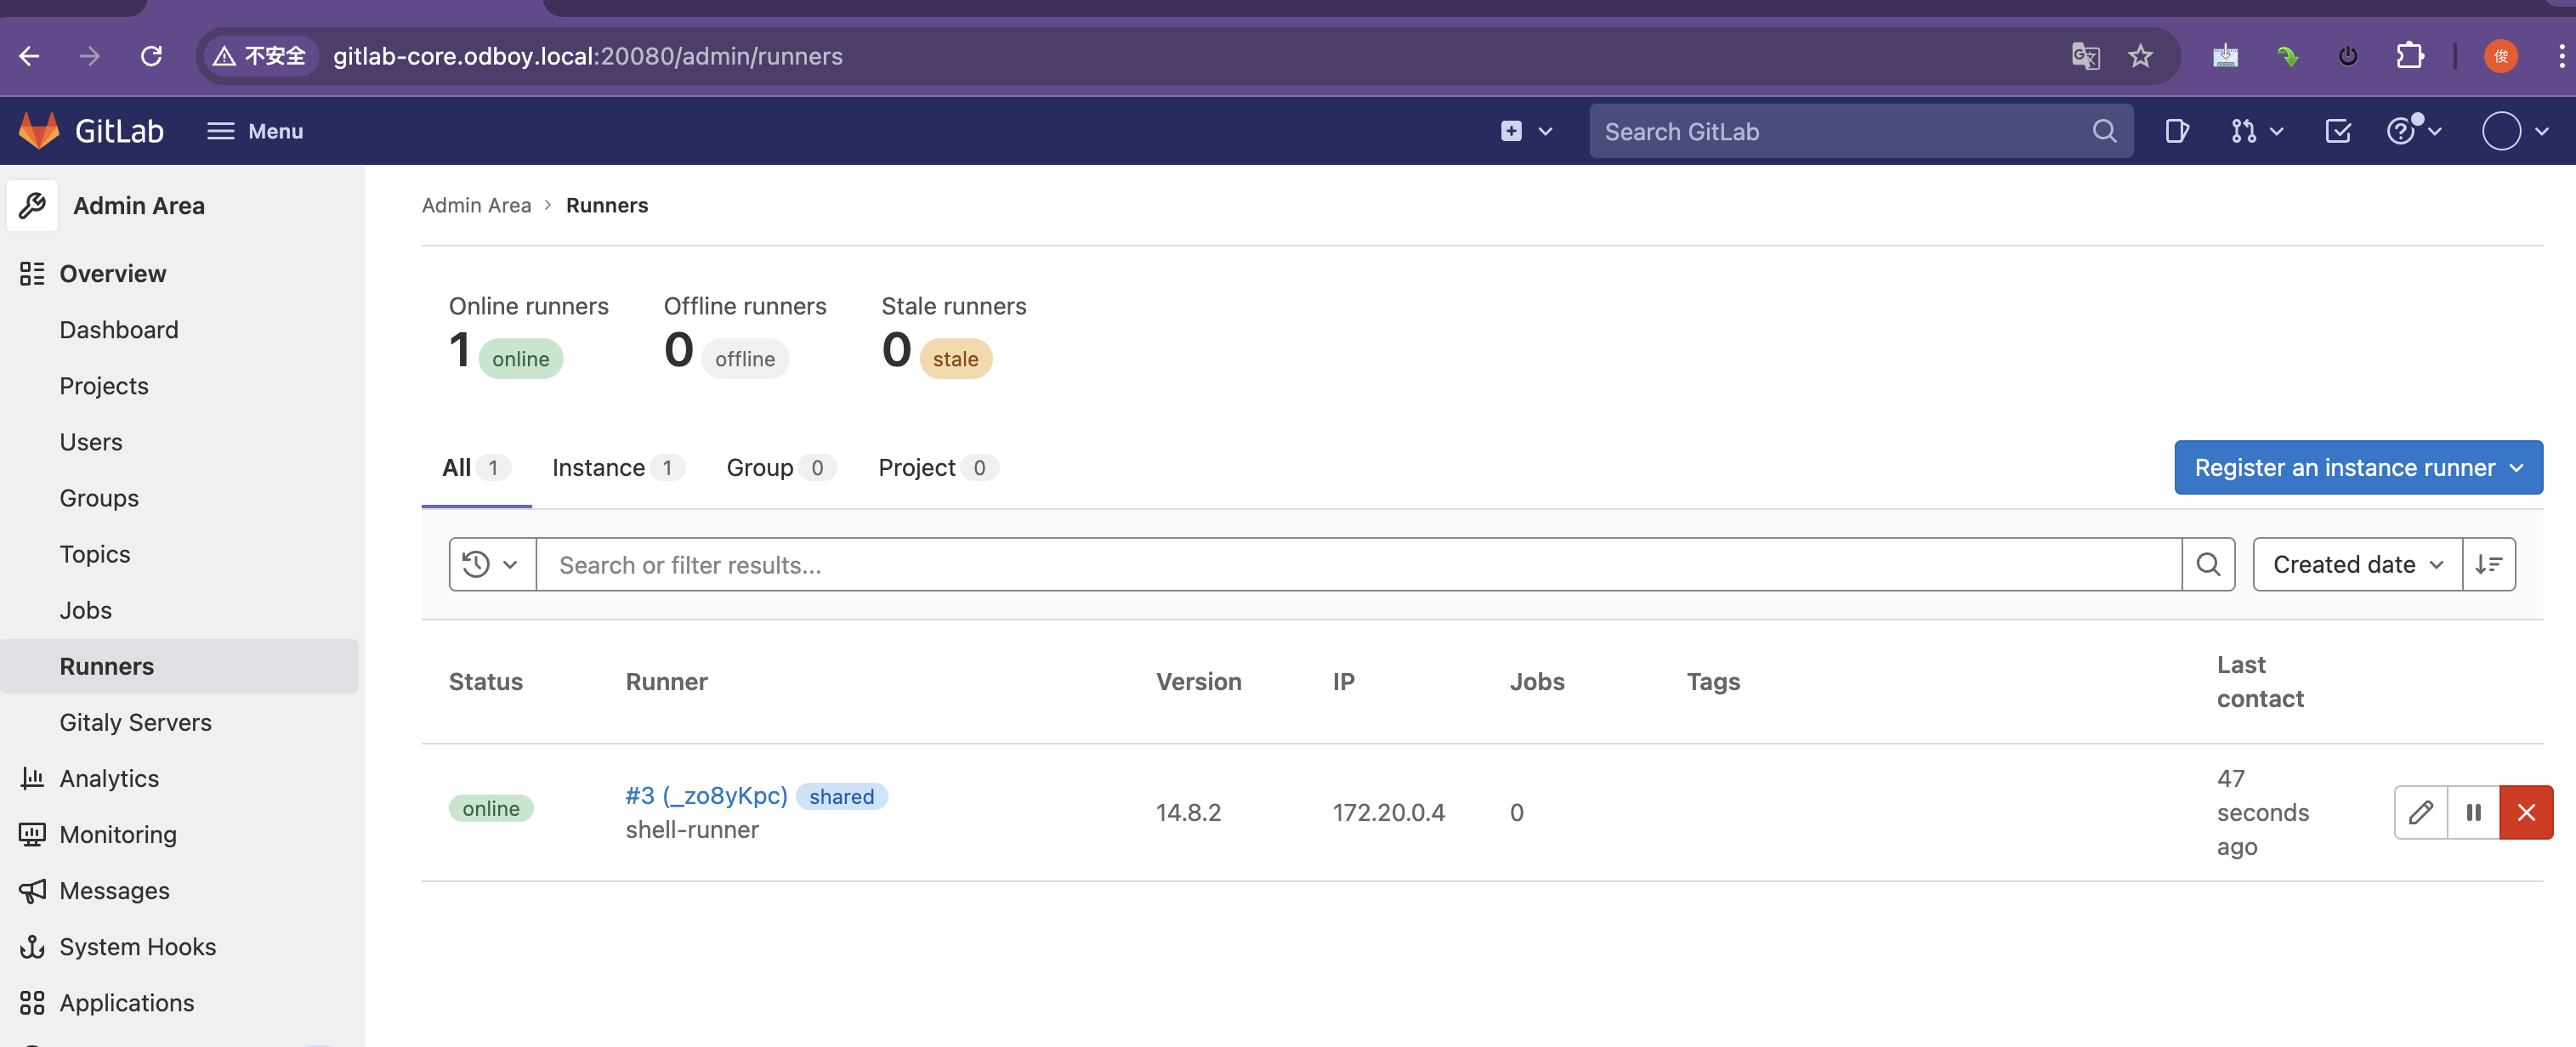This screenshot has width=2576, height=1047.
Task: Click the search magnifier button beside filter field
Action: (x=2208, y=564)
